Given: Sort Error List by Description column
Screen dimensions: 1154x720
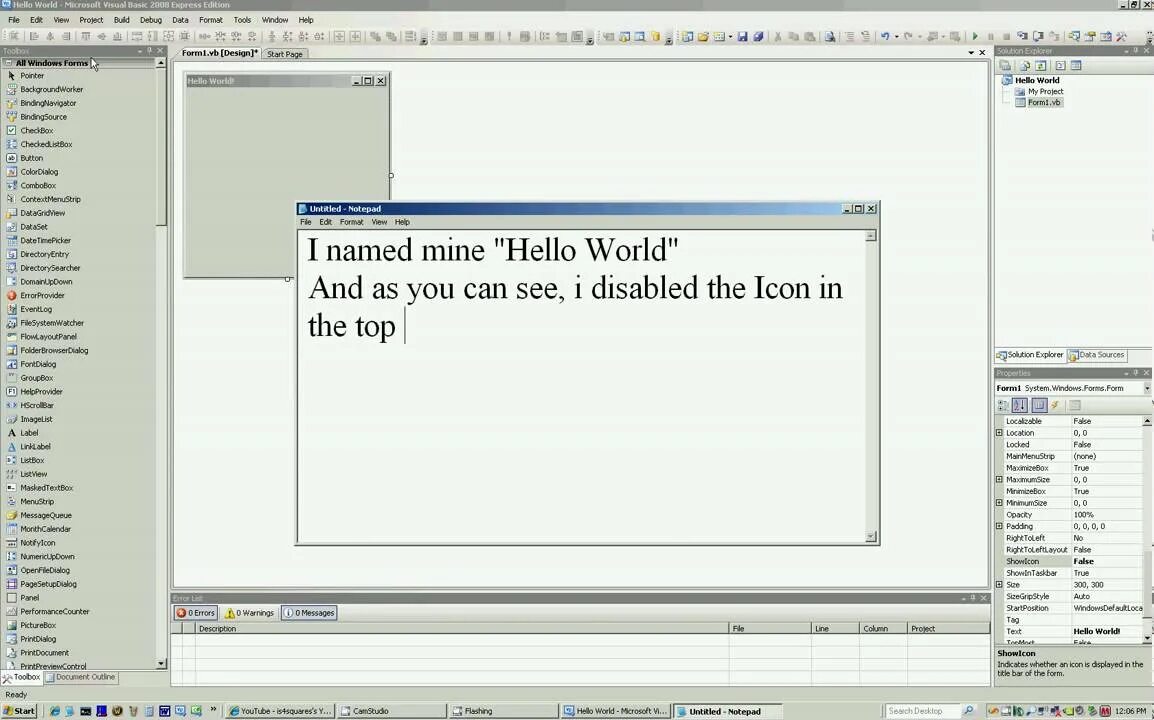Looking at the screenshot, I should [462, 629].
